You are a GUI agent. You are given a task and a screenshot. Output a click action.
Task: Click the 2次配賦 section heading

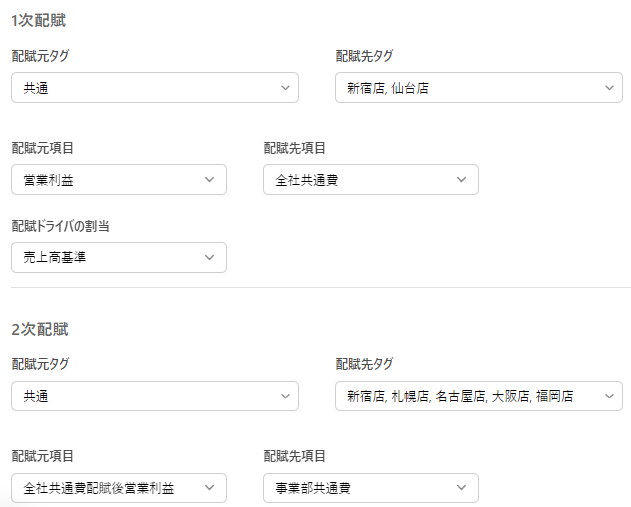pyautogui.click(x=40, y=329)
